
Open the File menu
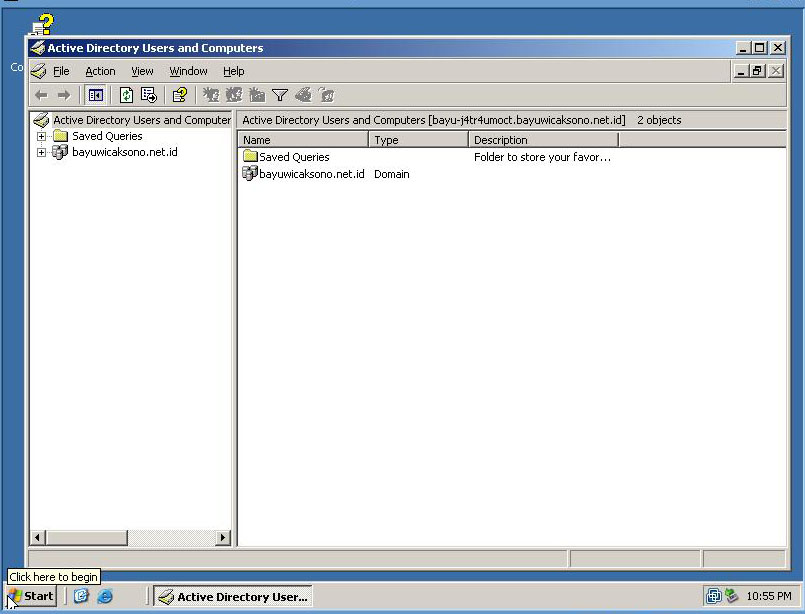[x=61, y=71]
